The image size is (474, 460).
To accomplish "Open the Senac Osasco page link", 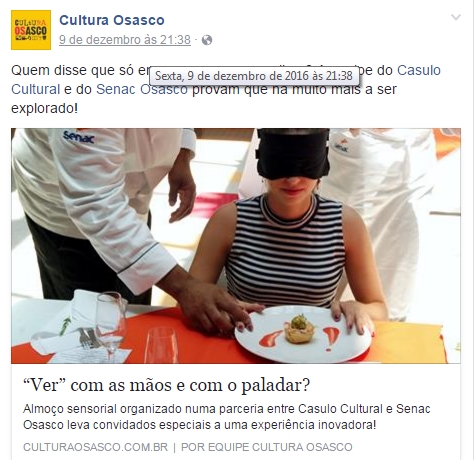I will pyautogui.click(x=142, y=89).
